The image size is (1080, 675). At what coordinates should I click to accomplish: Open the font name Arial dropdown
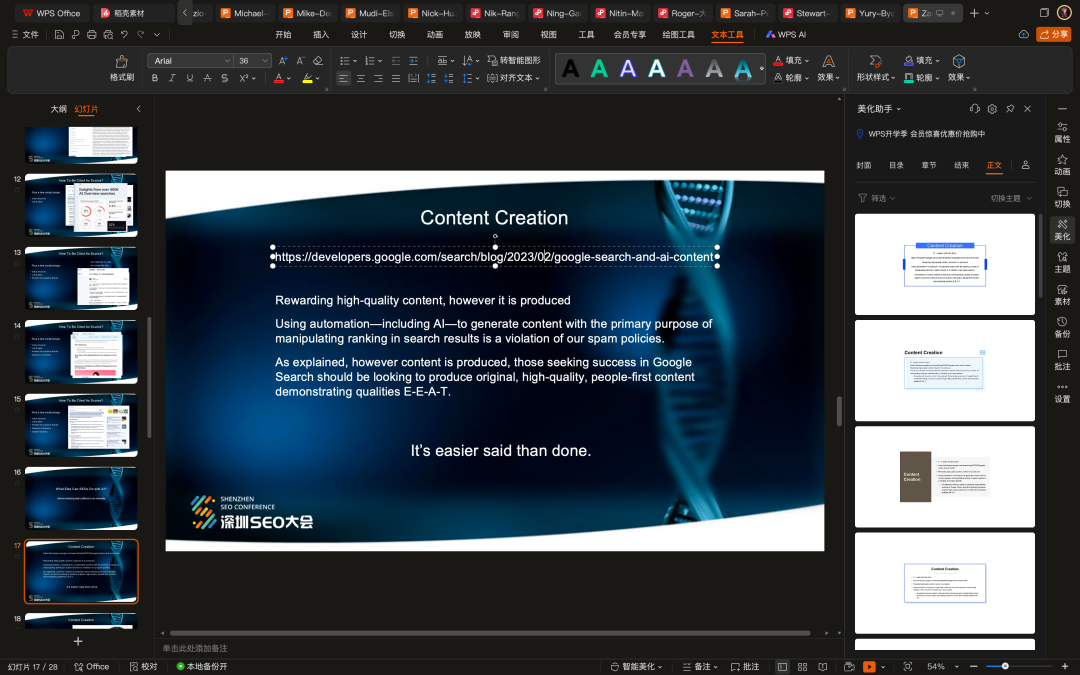point(227,61)
